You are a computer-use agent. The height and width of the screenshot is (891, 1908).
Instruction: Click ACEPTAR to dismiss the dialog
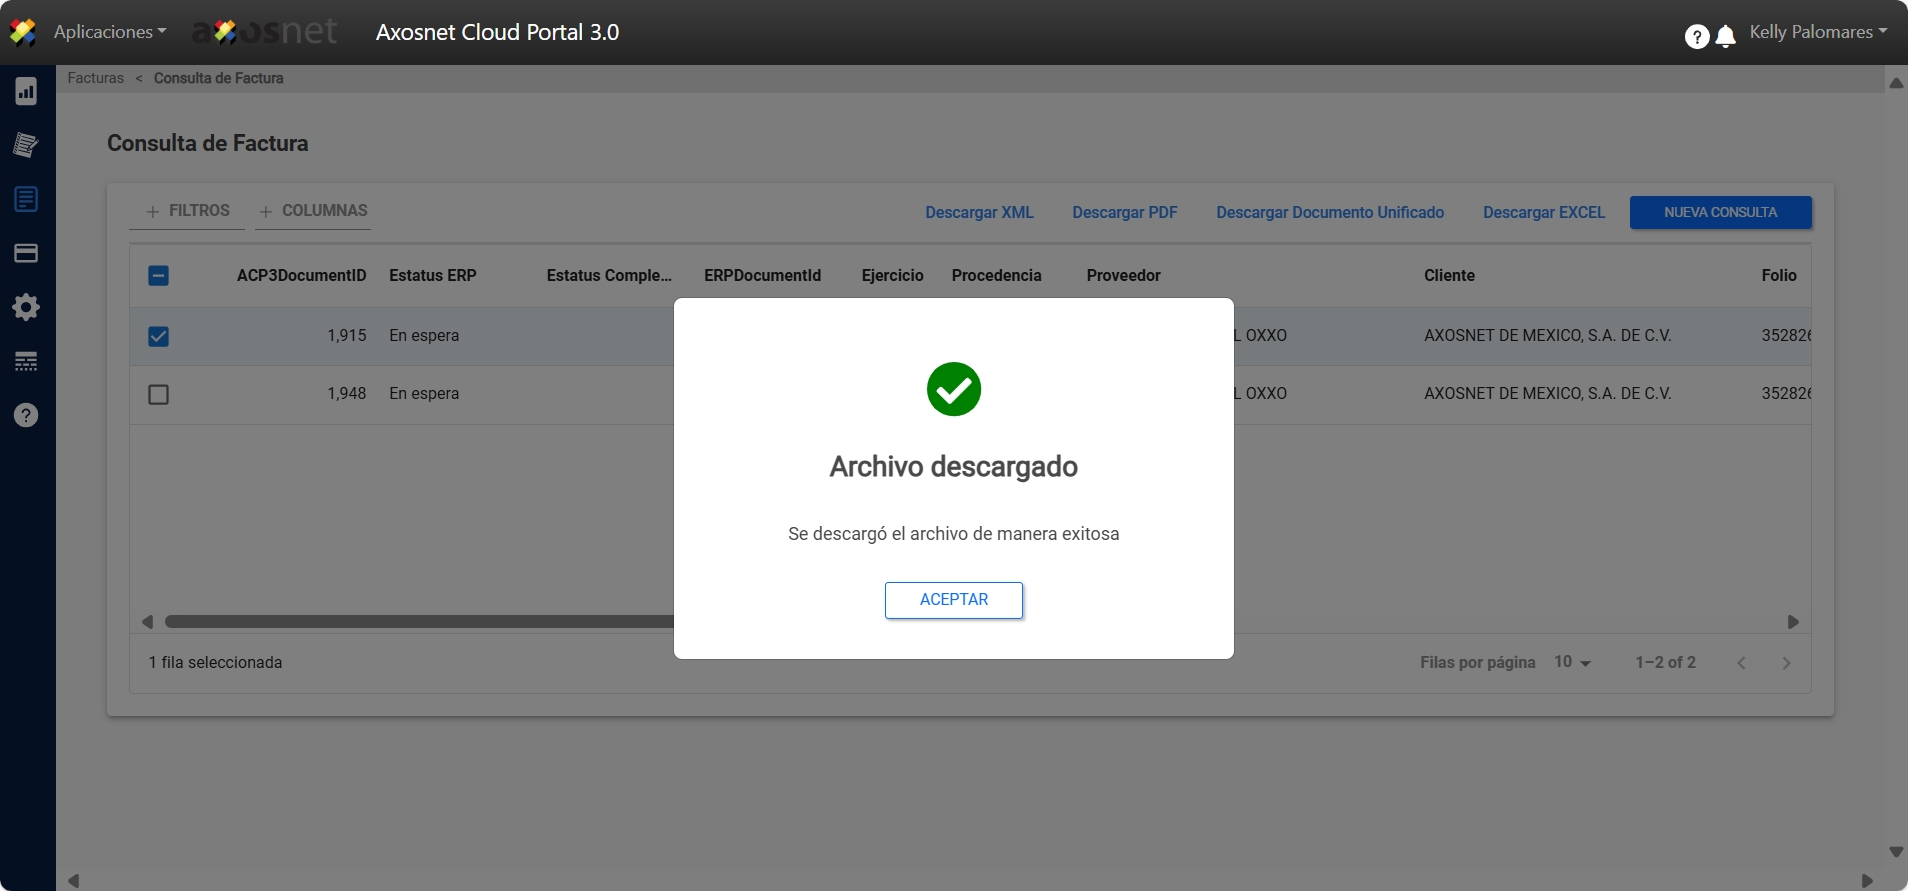(953, 600)
